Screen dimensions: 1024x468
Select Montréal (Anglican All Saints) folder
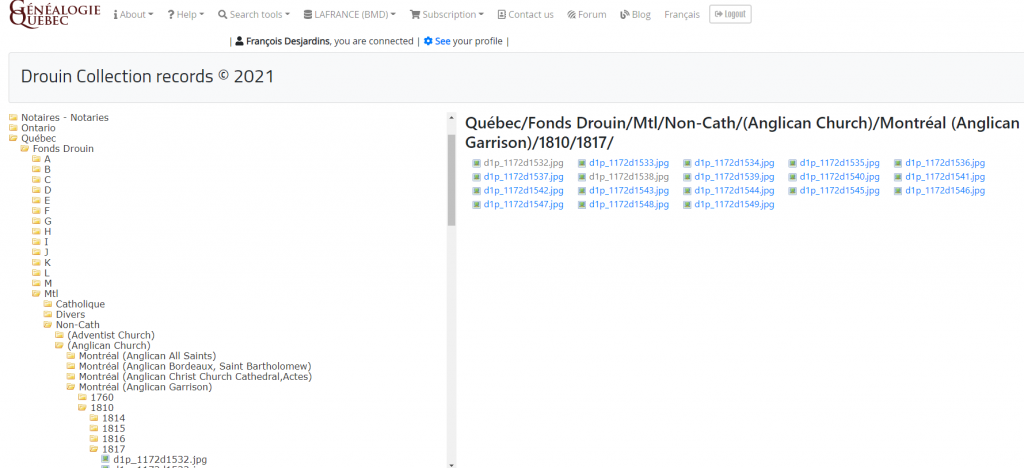point(146,356)
